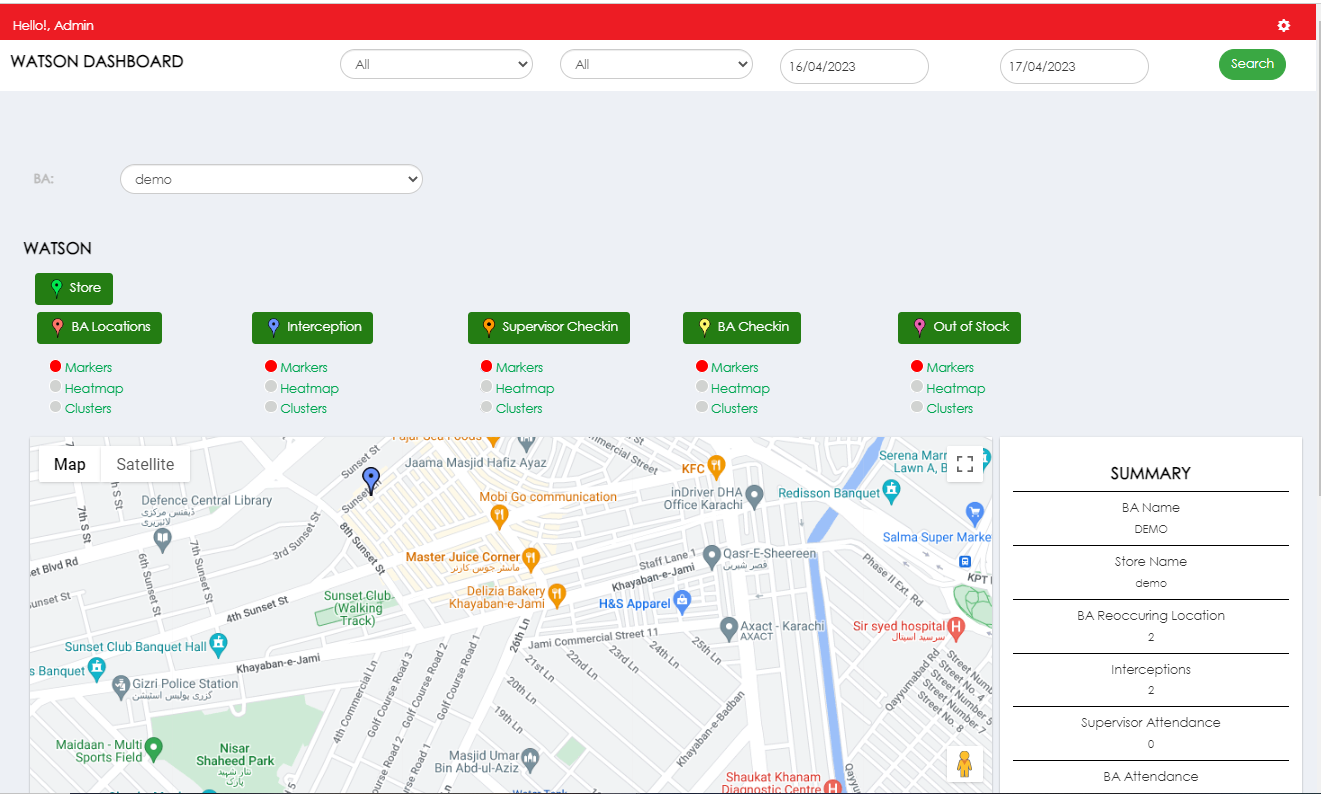Select Markers radio under BA Locations
The height and width of the screenshot is (794, 1321).
[x=56, y=366]
